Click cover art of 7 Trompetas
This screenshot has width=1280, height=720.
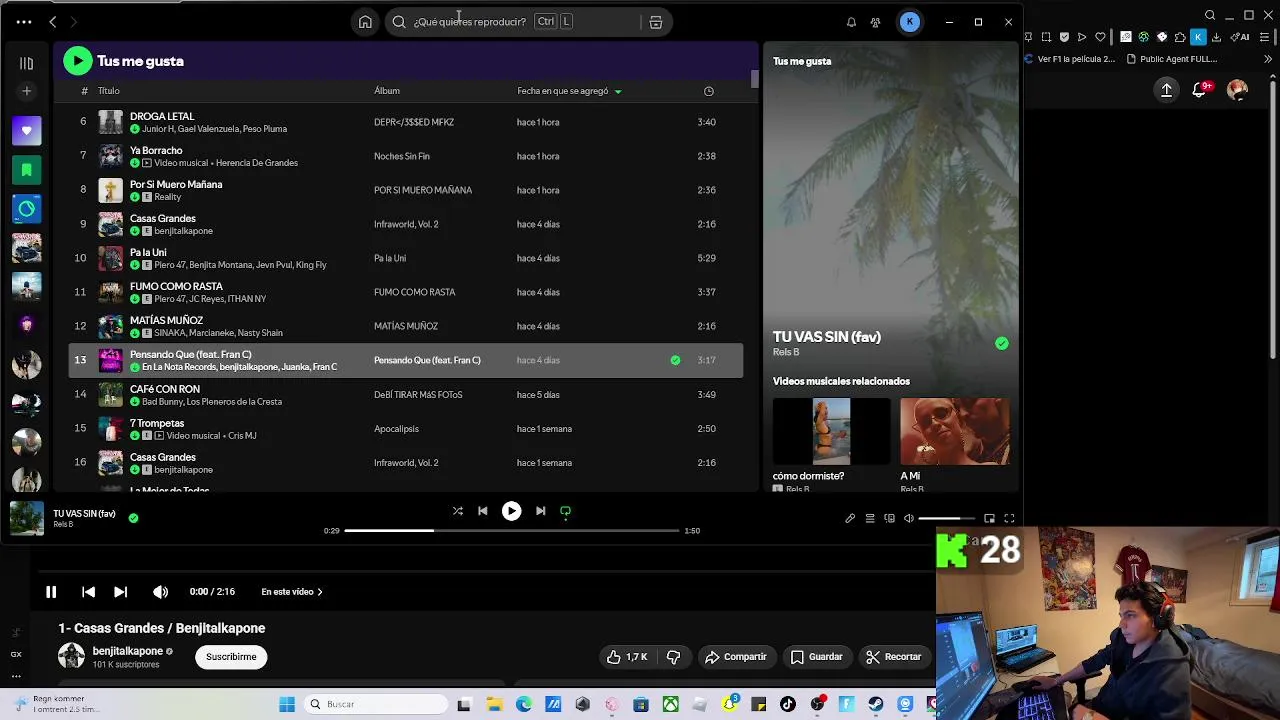[x=111, y=429]
